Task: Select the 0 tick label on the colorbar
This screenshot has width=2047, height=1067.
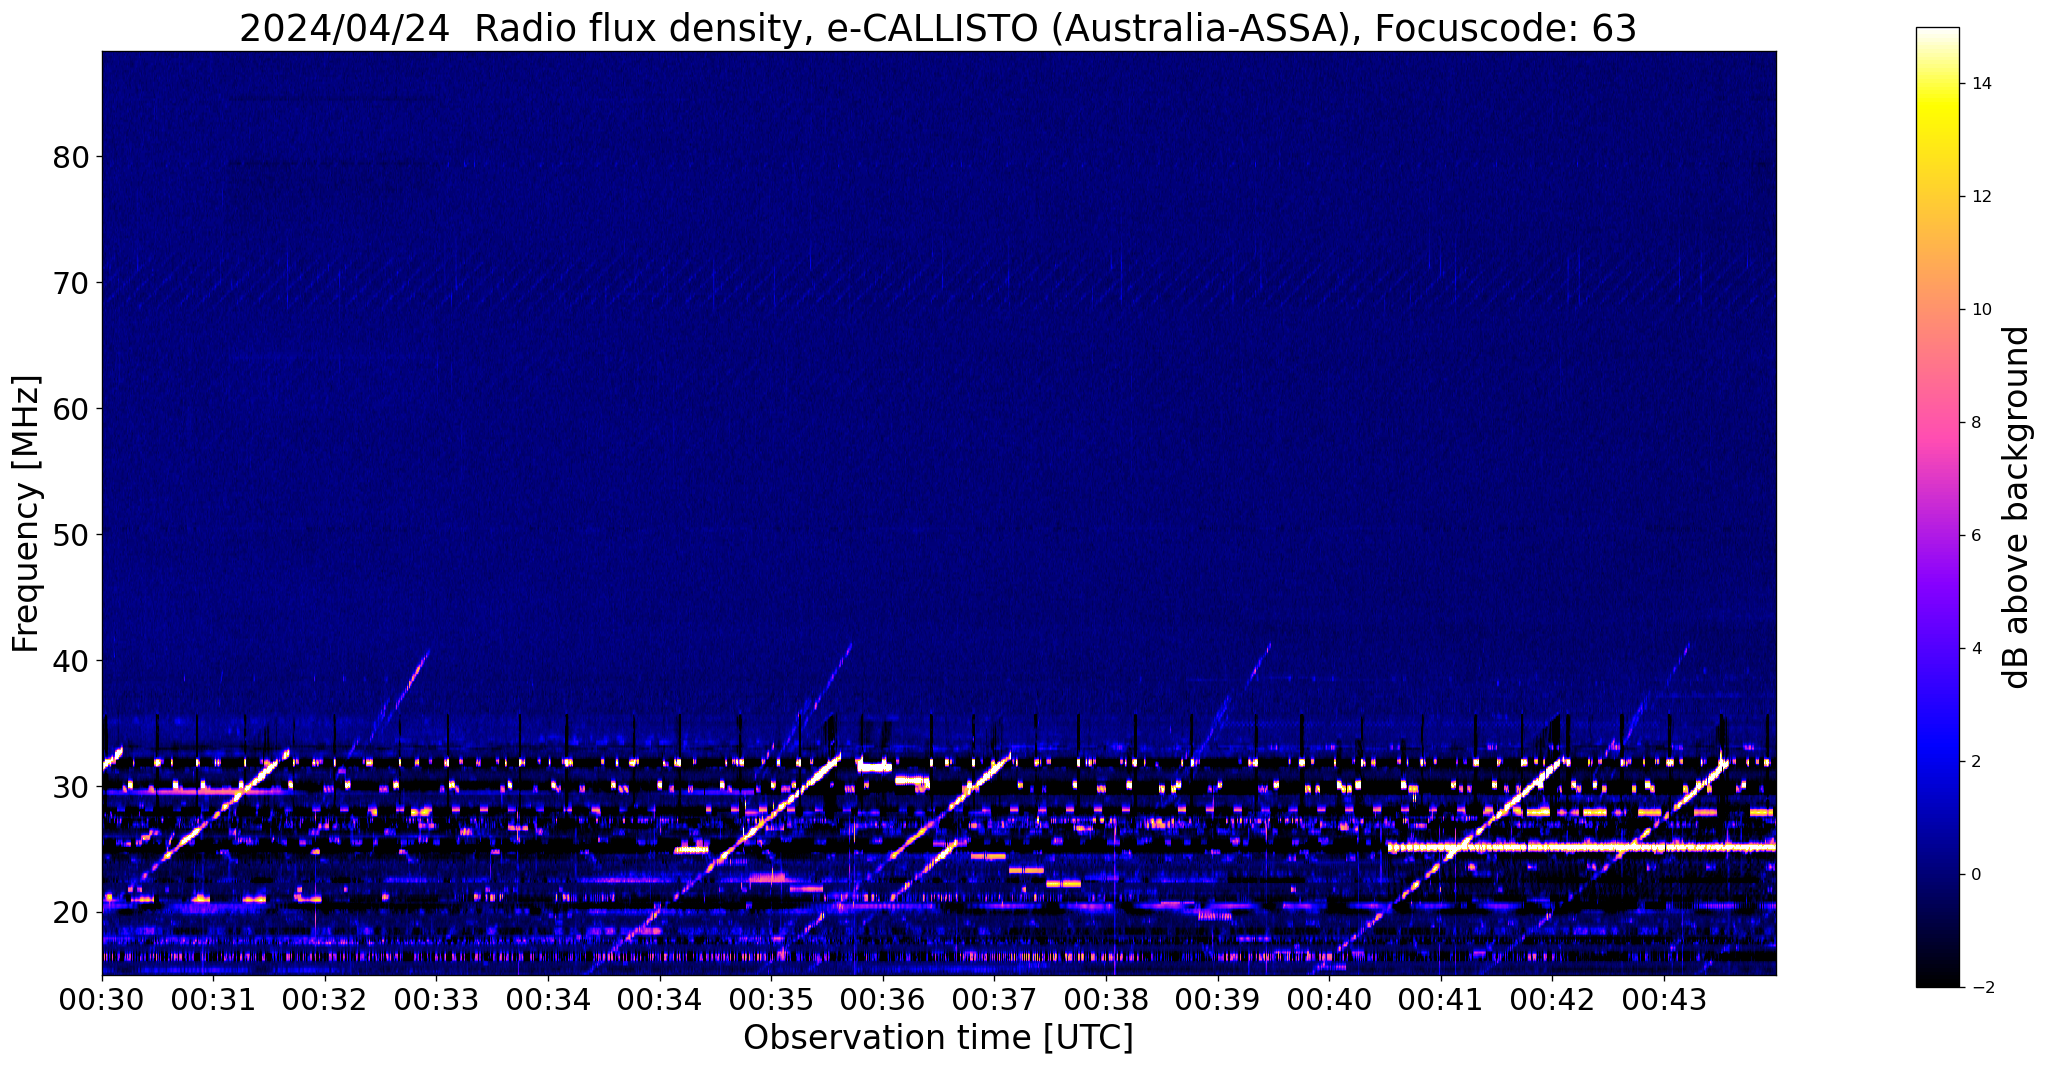Action: 1975,875
